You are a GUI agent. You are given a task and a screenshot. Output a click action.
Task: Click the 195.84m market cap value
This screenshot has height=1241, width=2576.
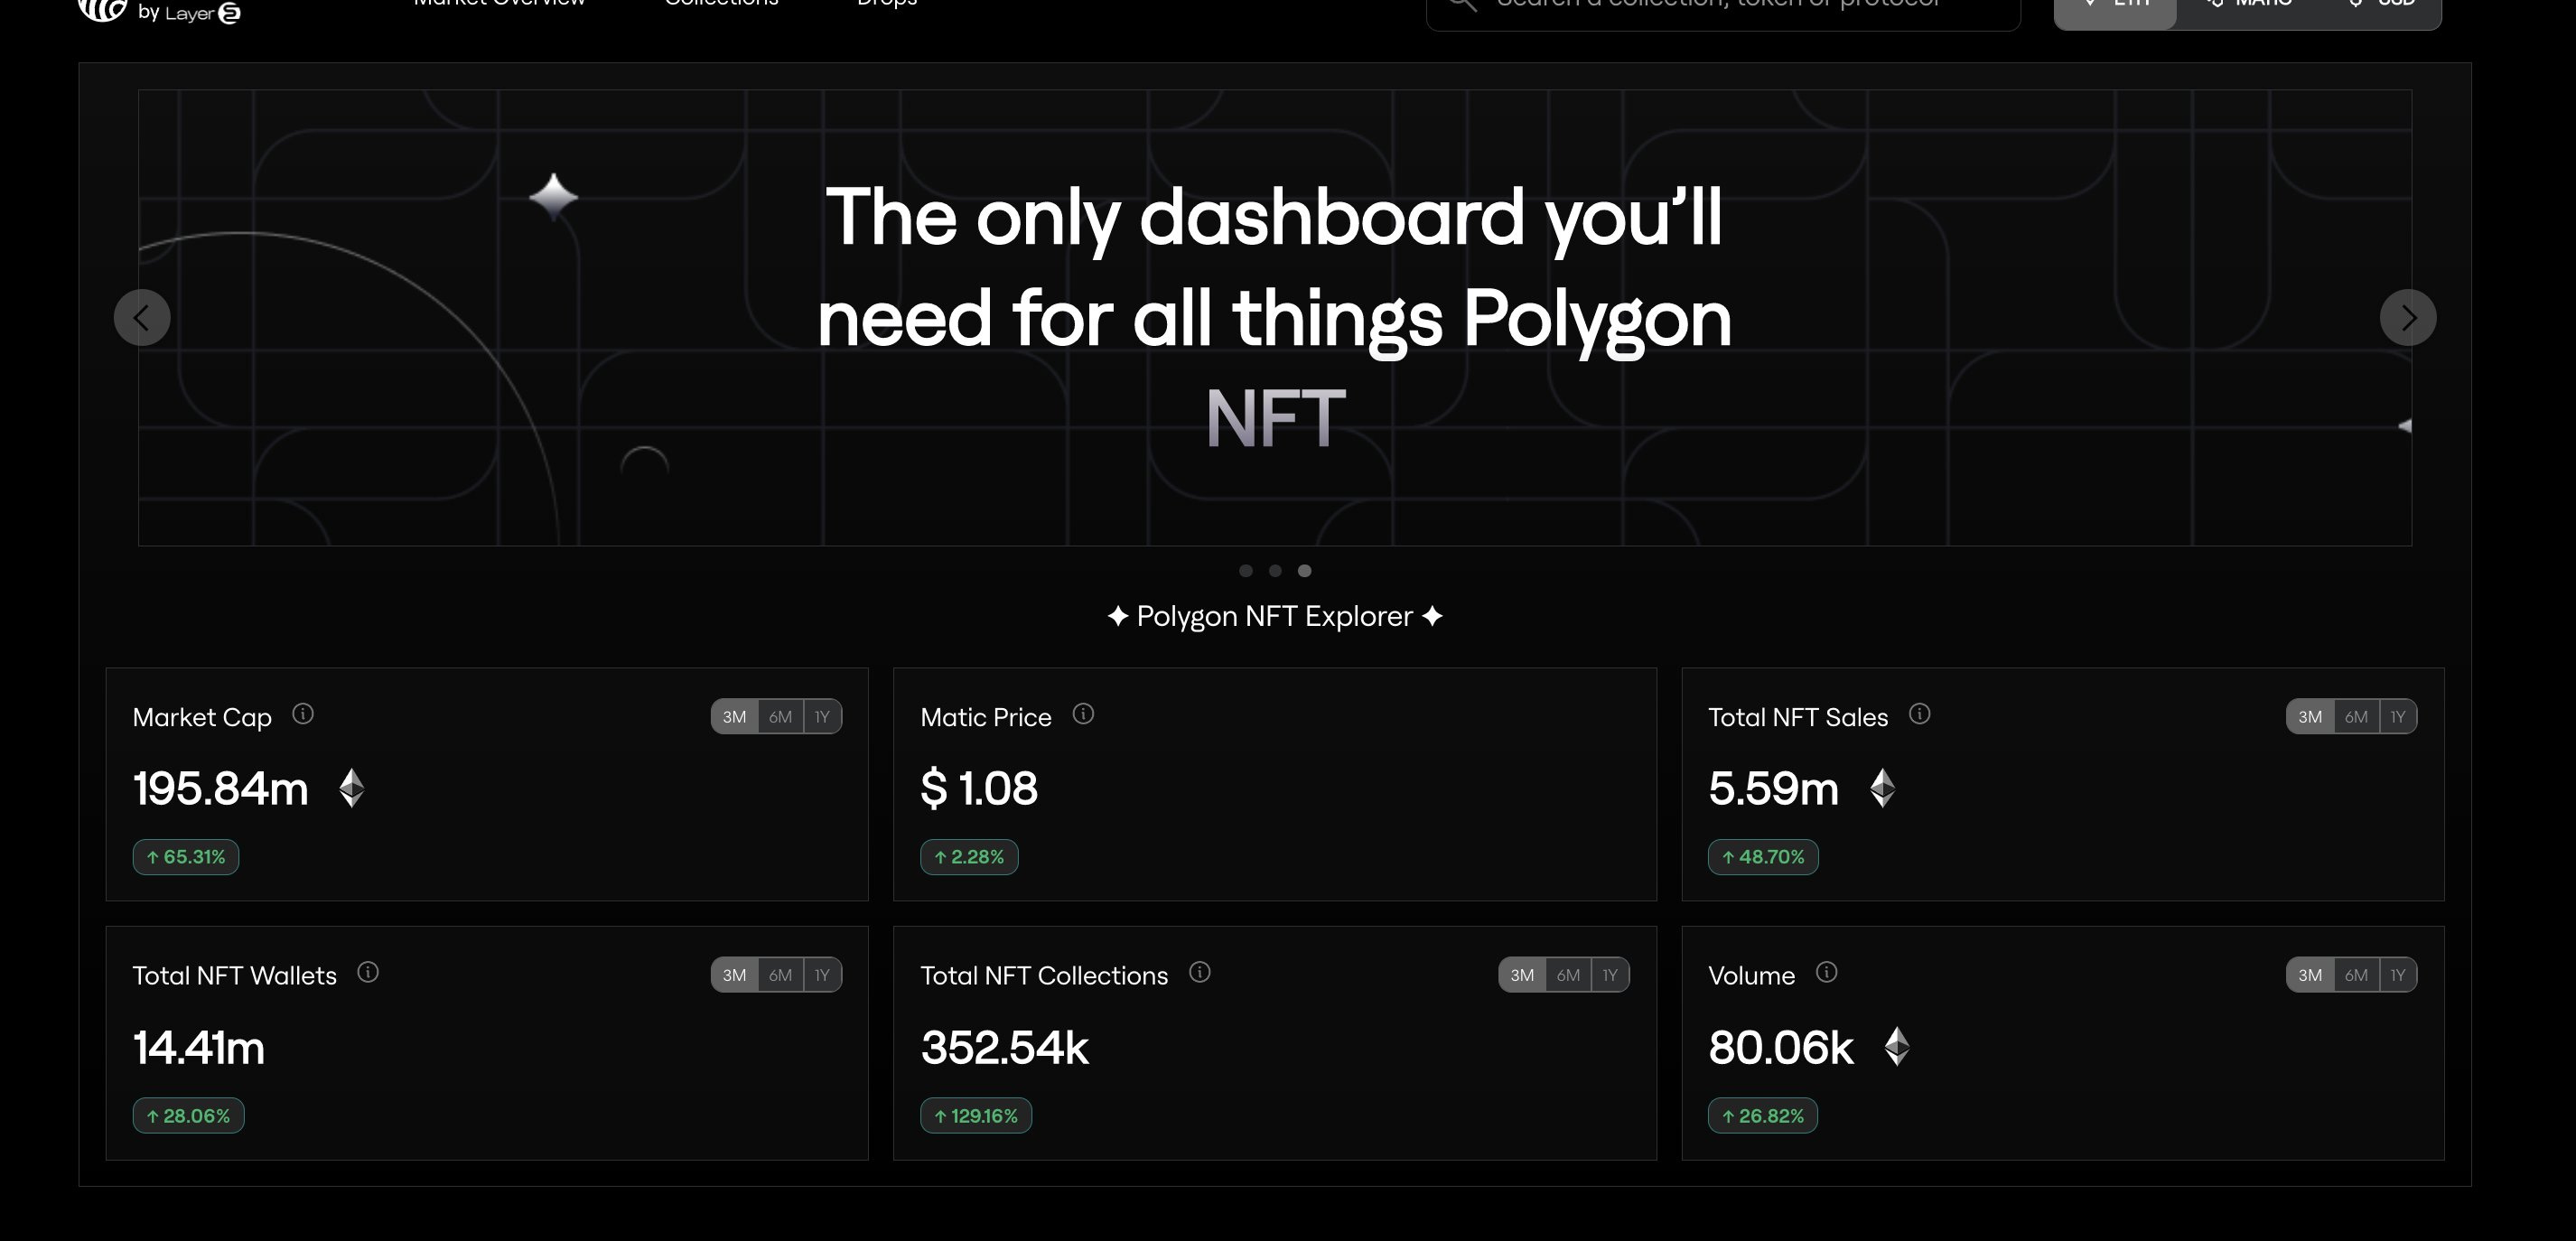pyautogui.click(x=221, y=788)
